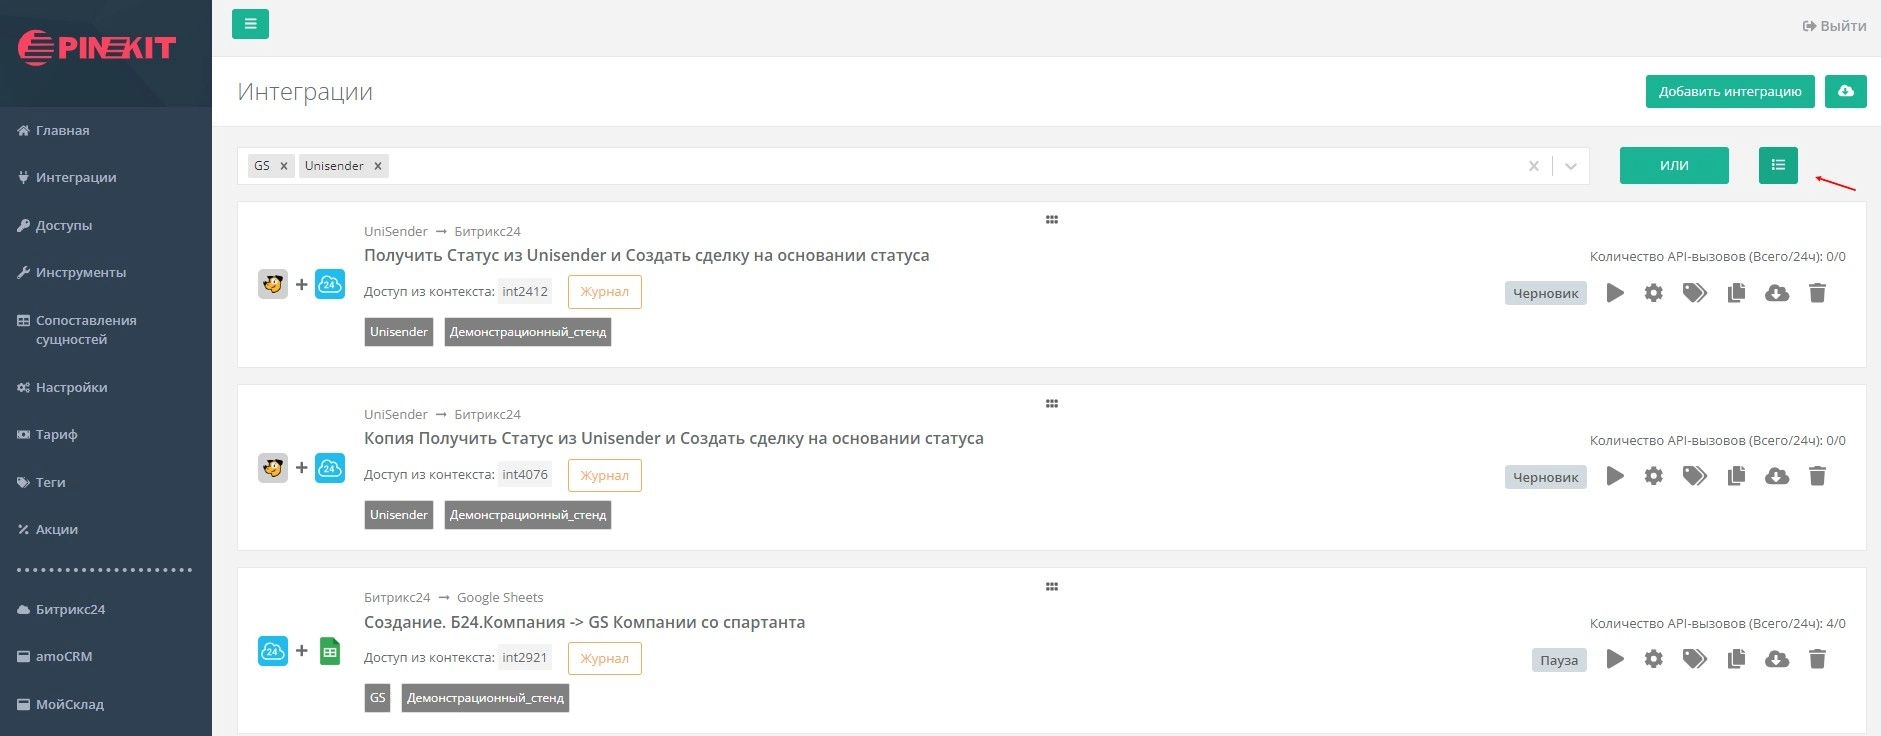1881x736 pixels.
Task: Copy the int2921 integration using the duplicate icon
Action: 1736,659
